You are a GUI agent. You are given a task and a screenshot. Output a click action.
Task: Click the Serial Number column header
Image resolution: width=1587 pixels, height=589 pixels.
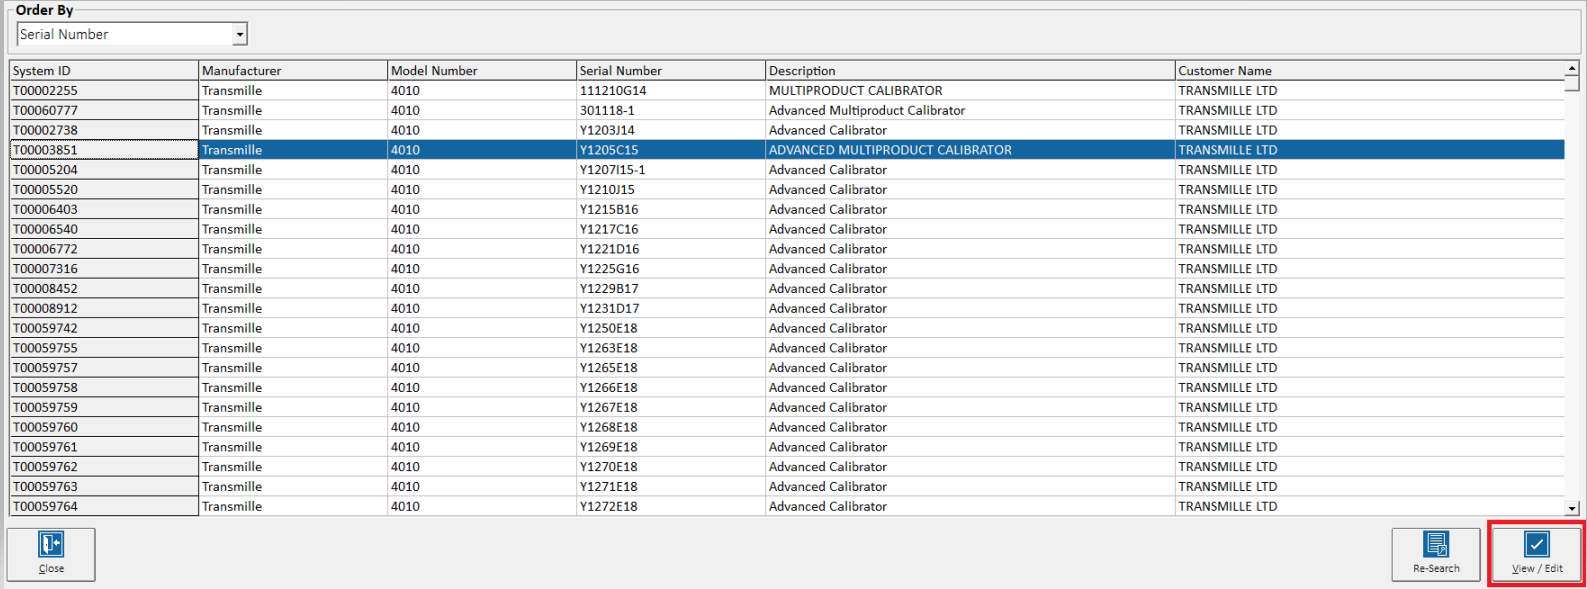[671, 71]
